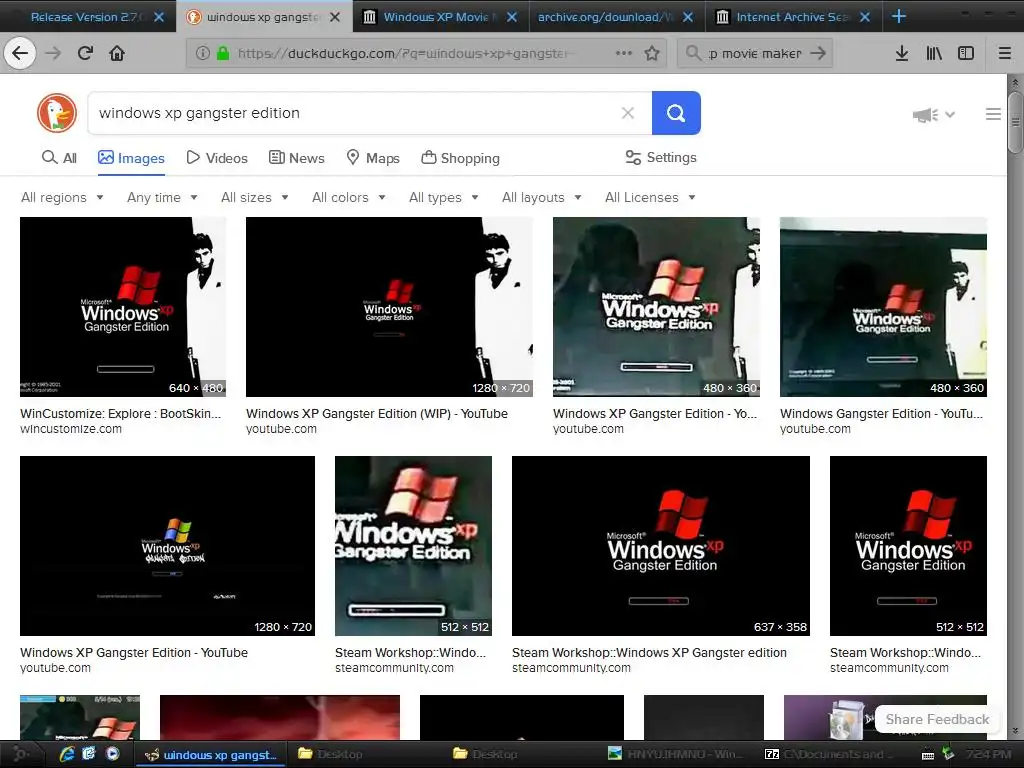Screen dimensions: 1024x768
Task: Open the DuckDuckGo megaphone icon
Action: point(925,115)
